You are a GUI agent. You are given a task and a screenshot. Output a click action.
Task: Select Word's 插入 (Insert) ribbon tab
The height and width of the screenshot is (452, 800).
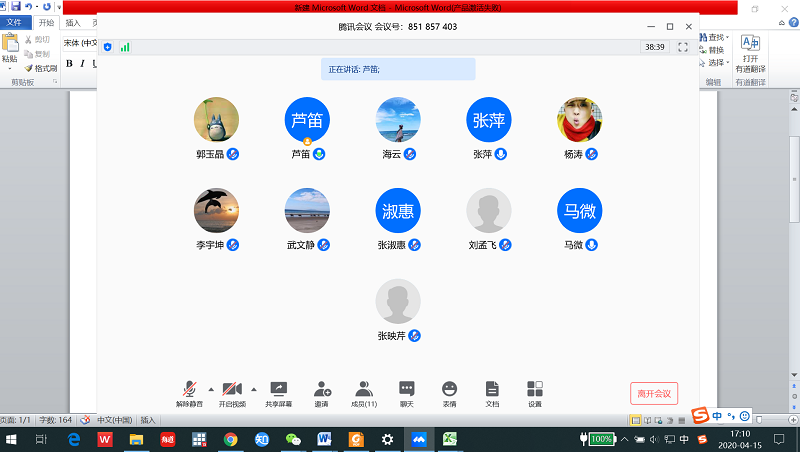click(x=73, y=22)
